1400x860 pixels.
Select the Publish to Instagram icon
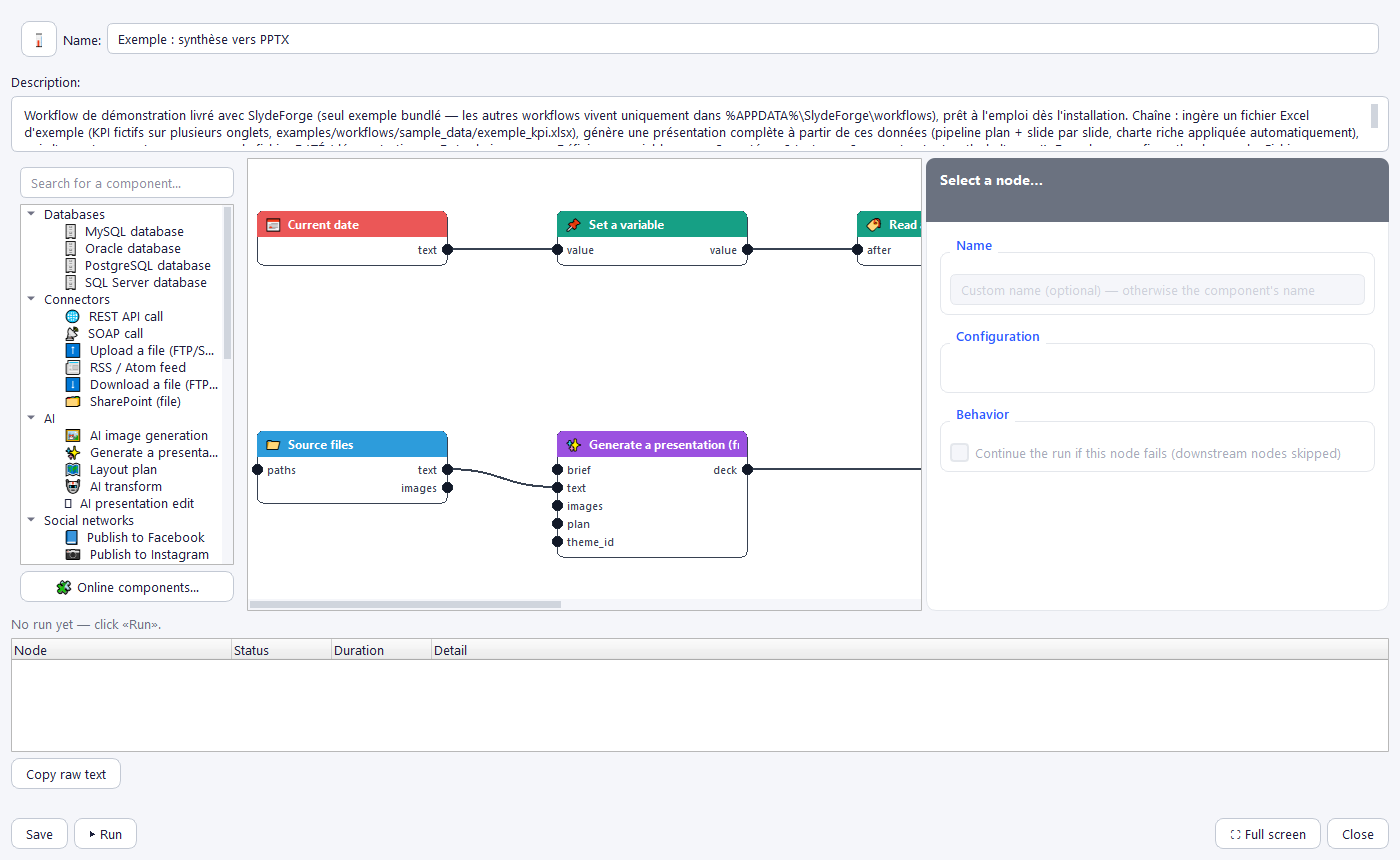tap(72, 555)
